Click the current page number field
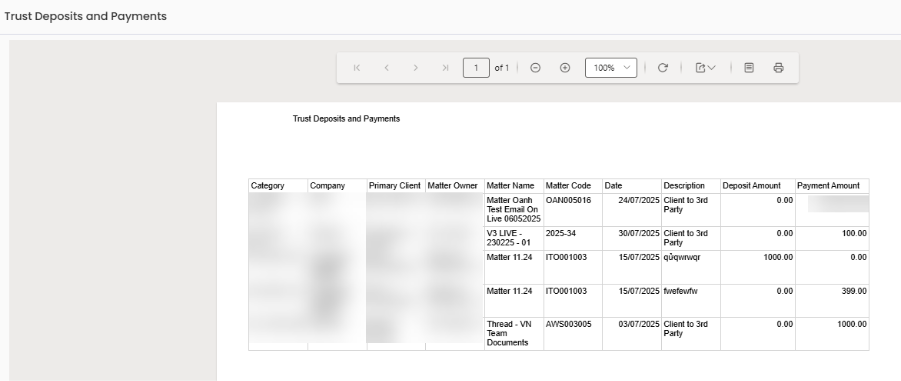Viewport: 901px width, 381px height. (476, 68)
